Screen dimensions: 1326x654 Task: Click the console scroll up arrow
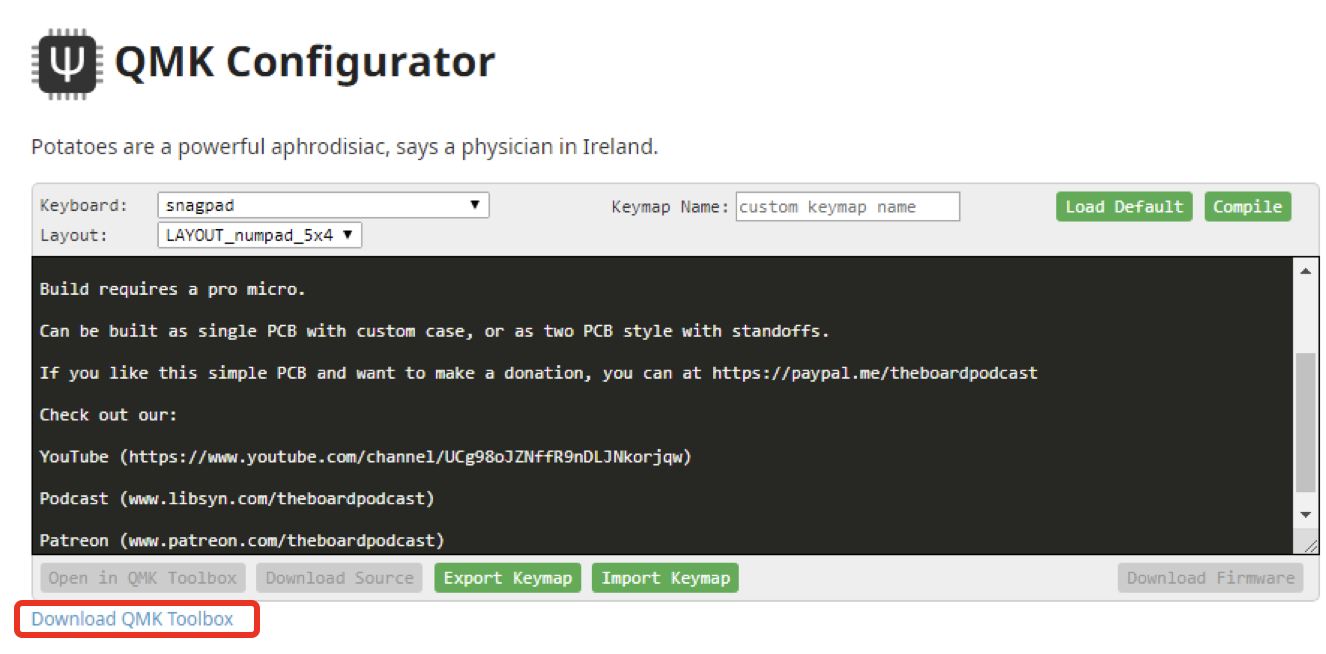[x=1305, y=271]
